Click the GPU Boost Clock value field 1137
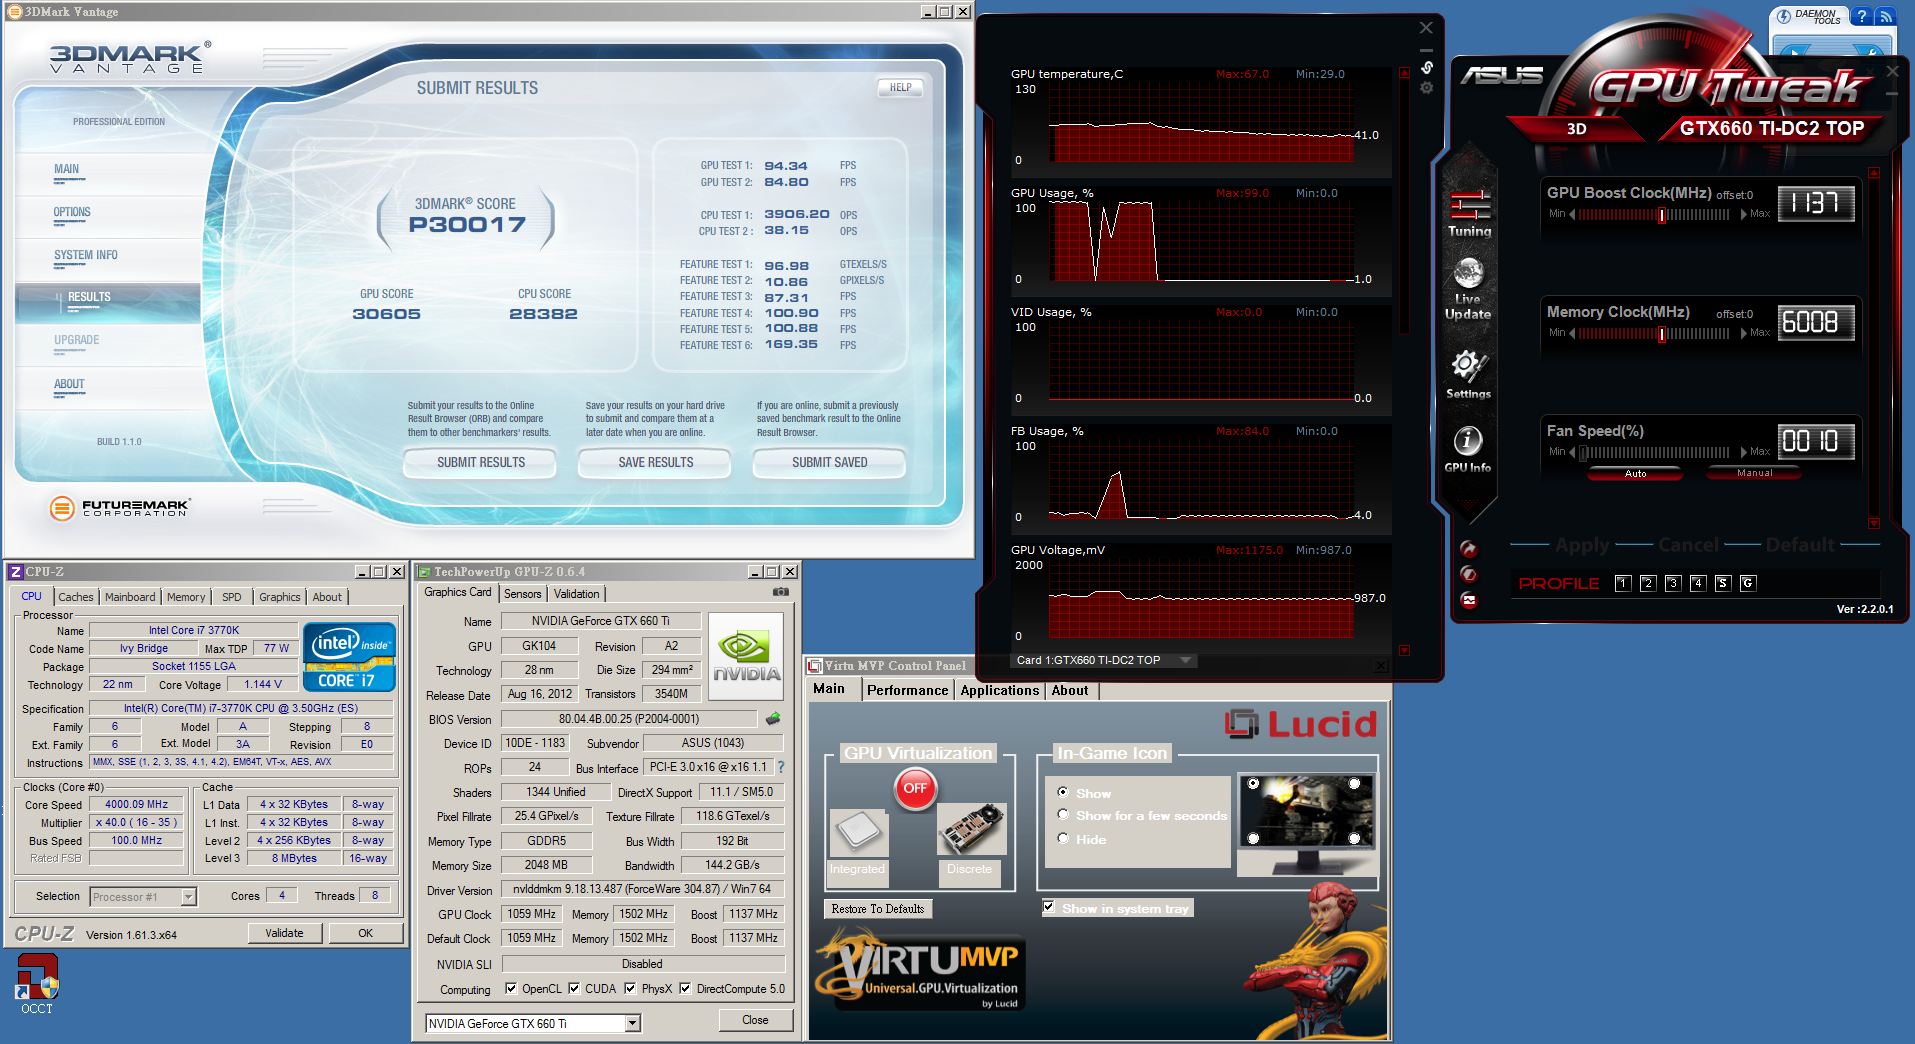The image size is (1915, 1044). click(x=1816, y=204)
